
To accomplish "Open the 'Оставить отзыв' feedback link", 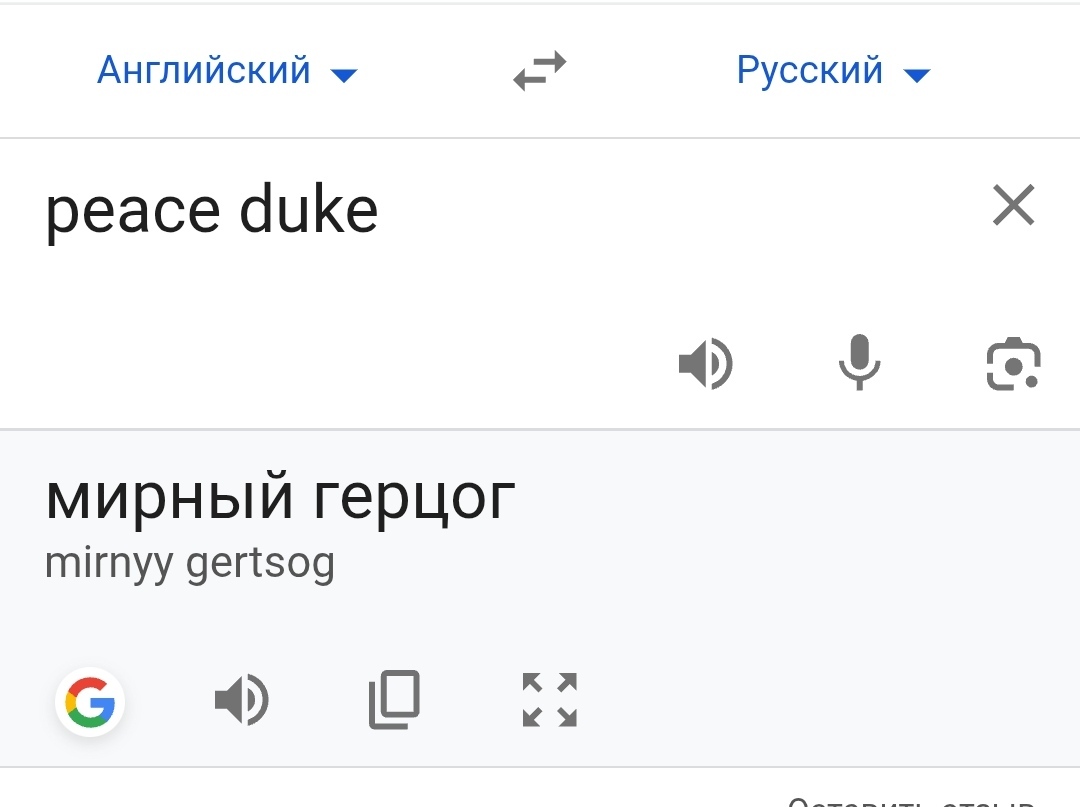I will [x=911, y=800].
